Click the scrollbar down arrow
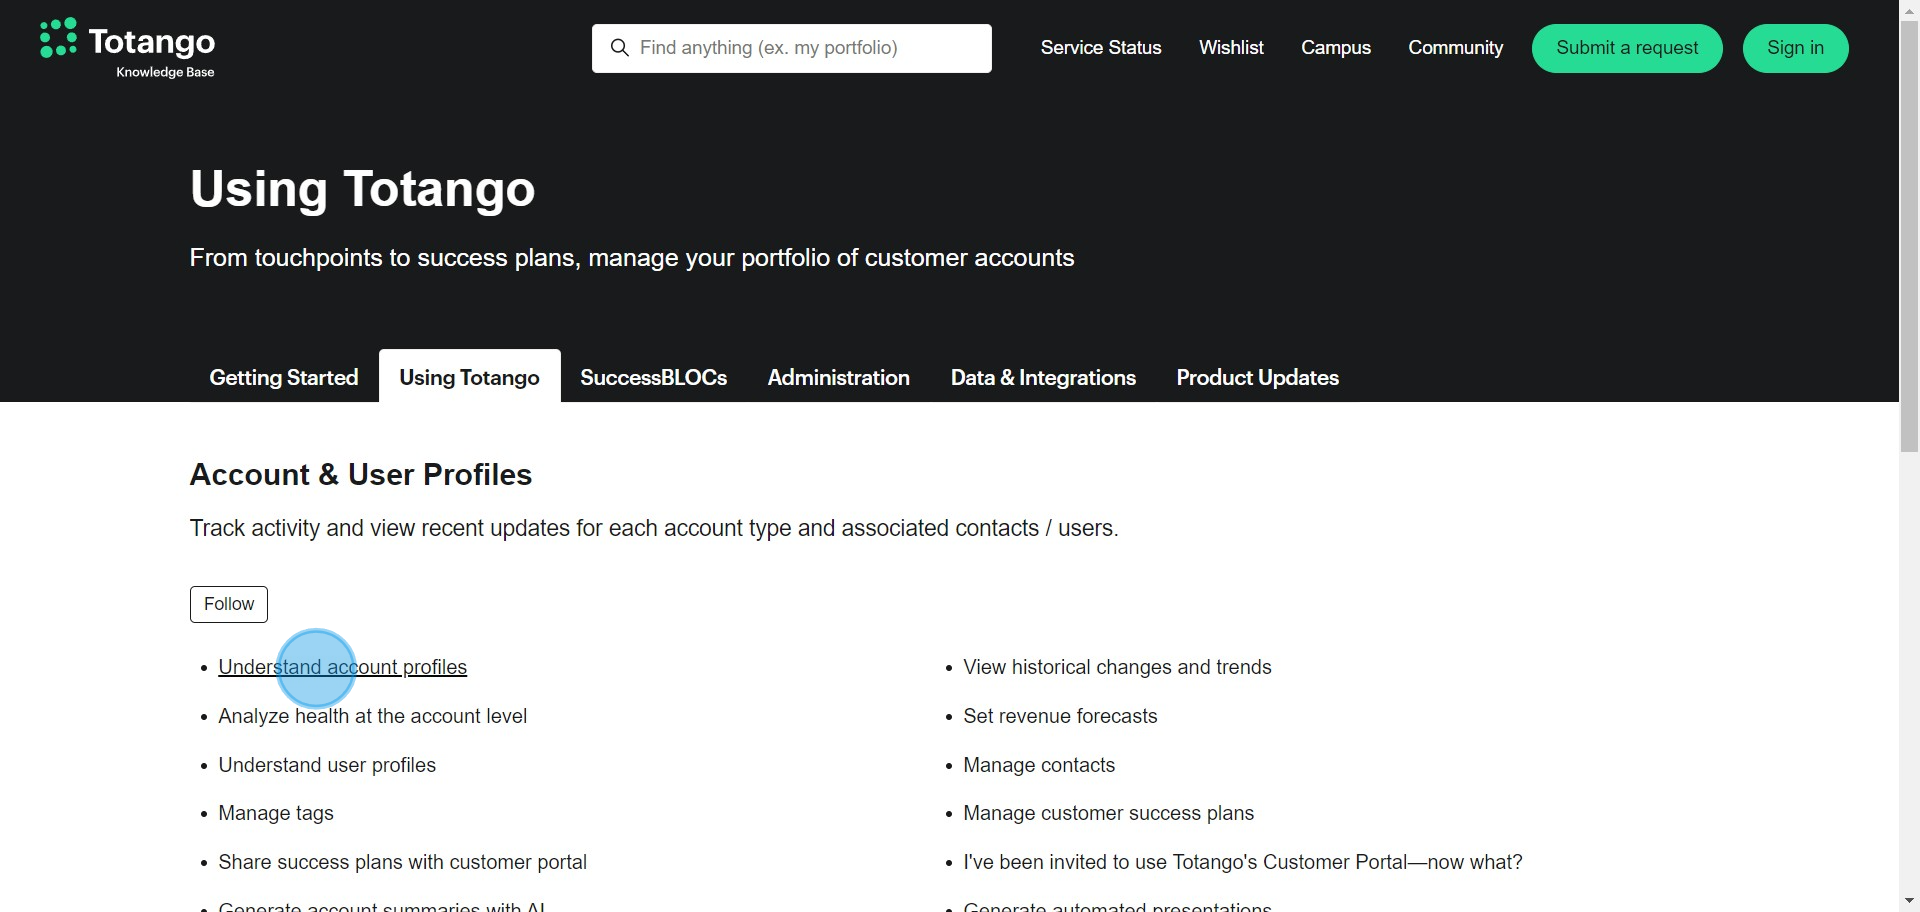Viewport: 1920px width, 912px height. point(1909,902)
